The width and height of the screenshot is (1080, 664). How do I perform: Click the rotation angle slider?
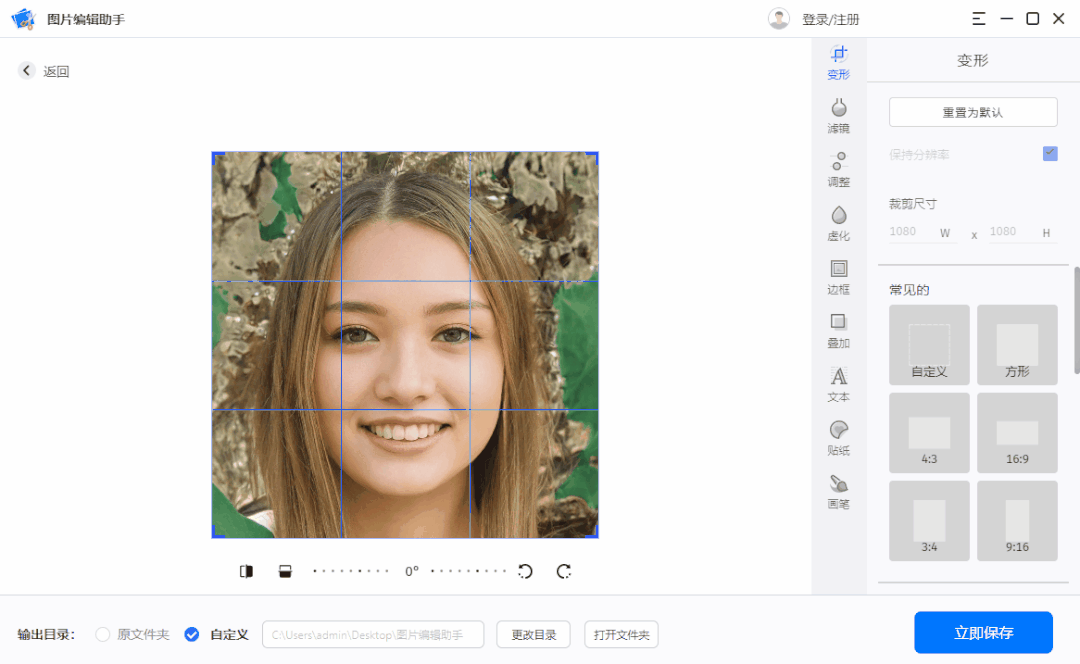point(410,570)
